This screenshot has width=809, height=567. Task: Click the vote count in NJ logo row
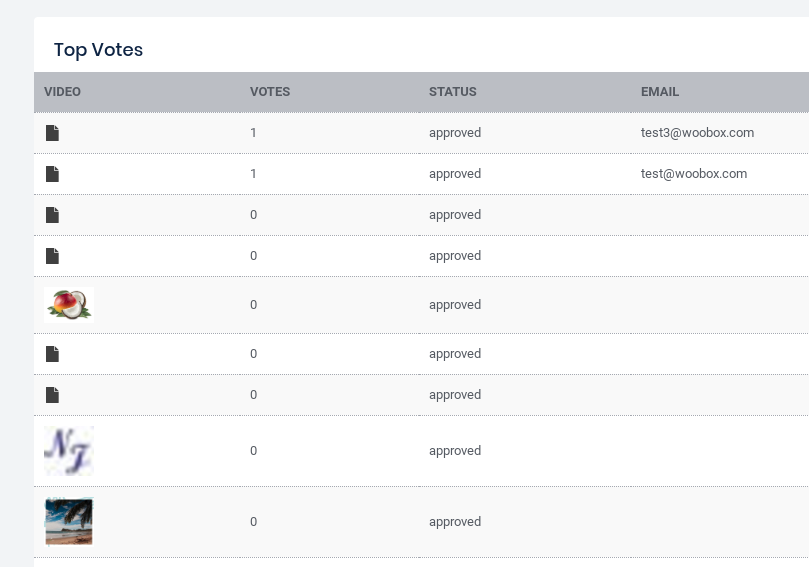tap(254, 451)
